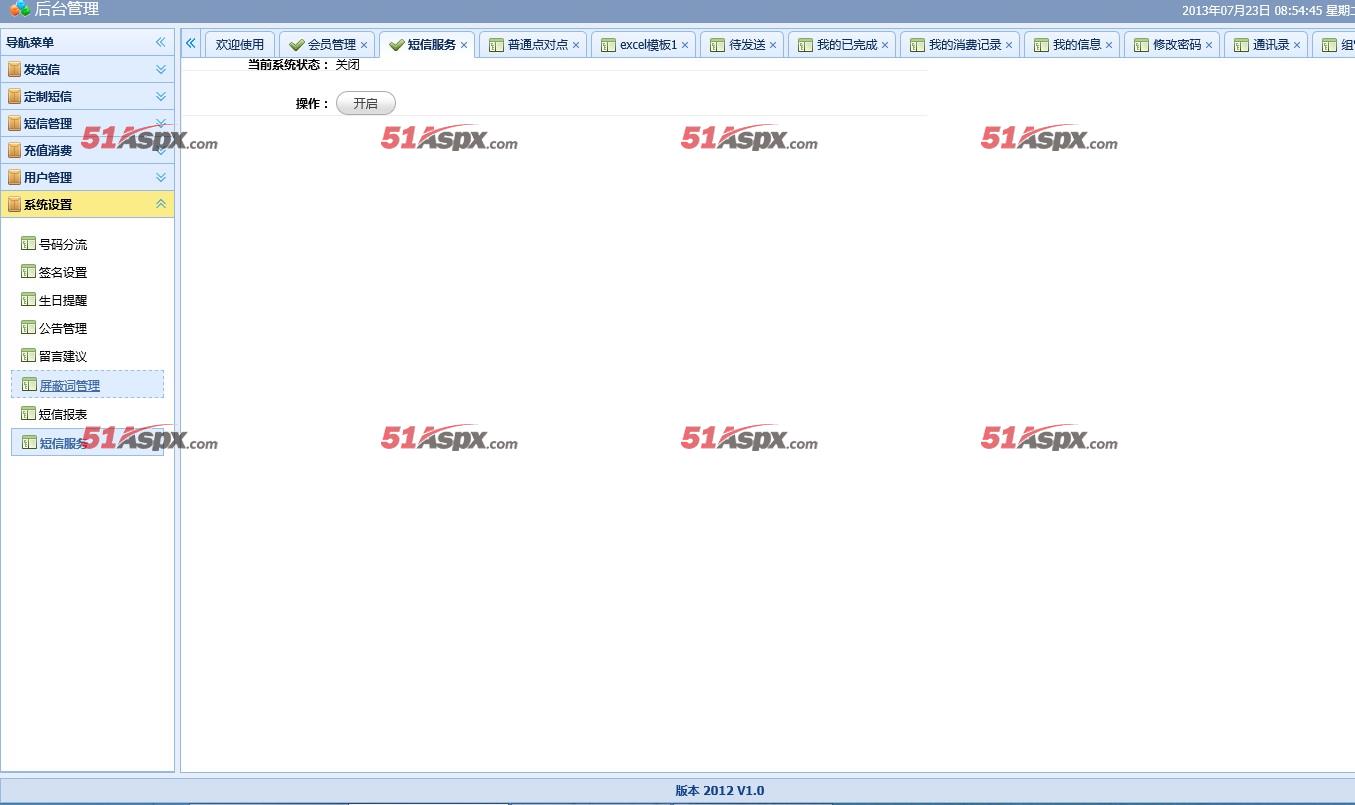The height and width of the screenshot is (805, 1355).
Task: Click the checkmark icon on 会员管理 tab
Action: click(296, 45)
